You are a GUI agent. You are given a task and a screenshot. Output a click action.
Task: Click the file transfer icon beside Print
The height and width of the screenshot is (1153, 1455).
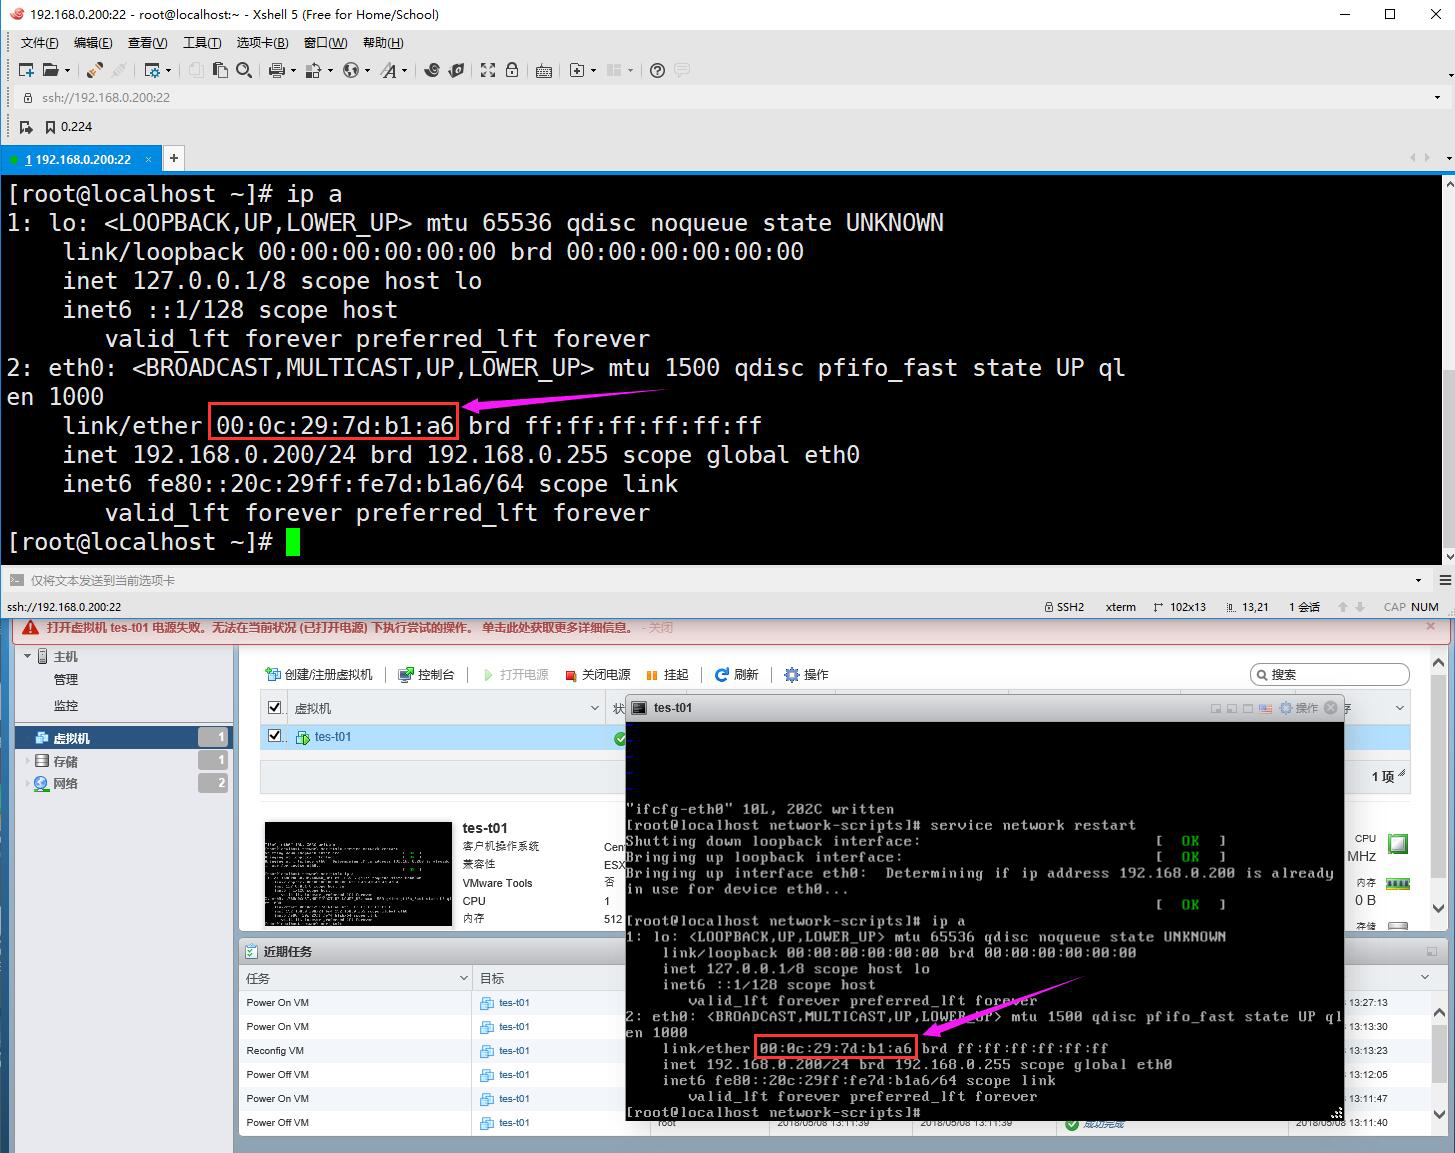point(313,70)
